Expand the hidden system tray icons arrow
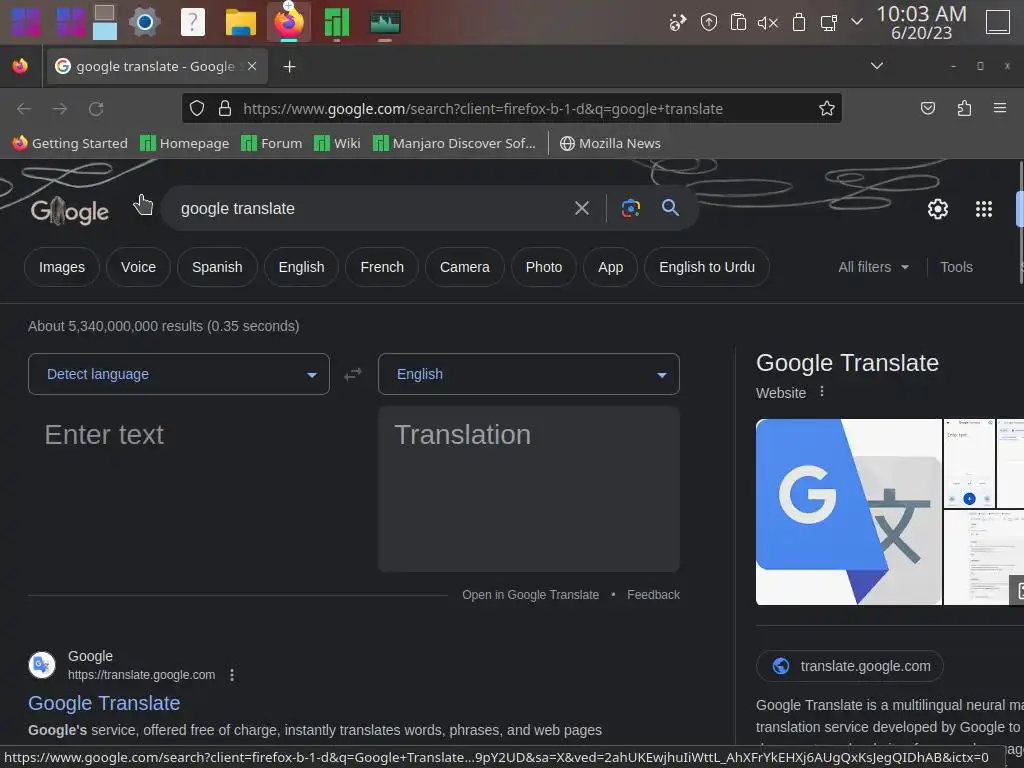 pyautogui.click(x=857, y=22)
